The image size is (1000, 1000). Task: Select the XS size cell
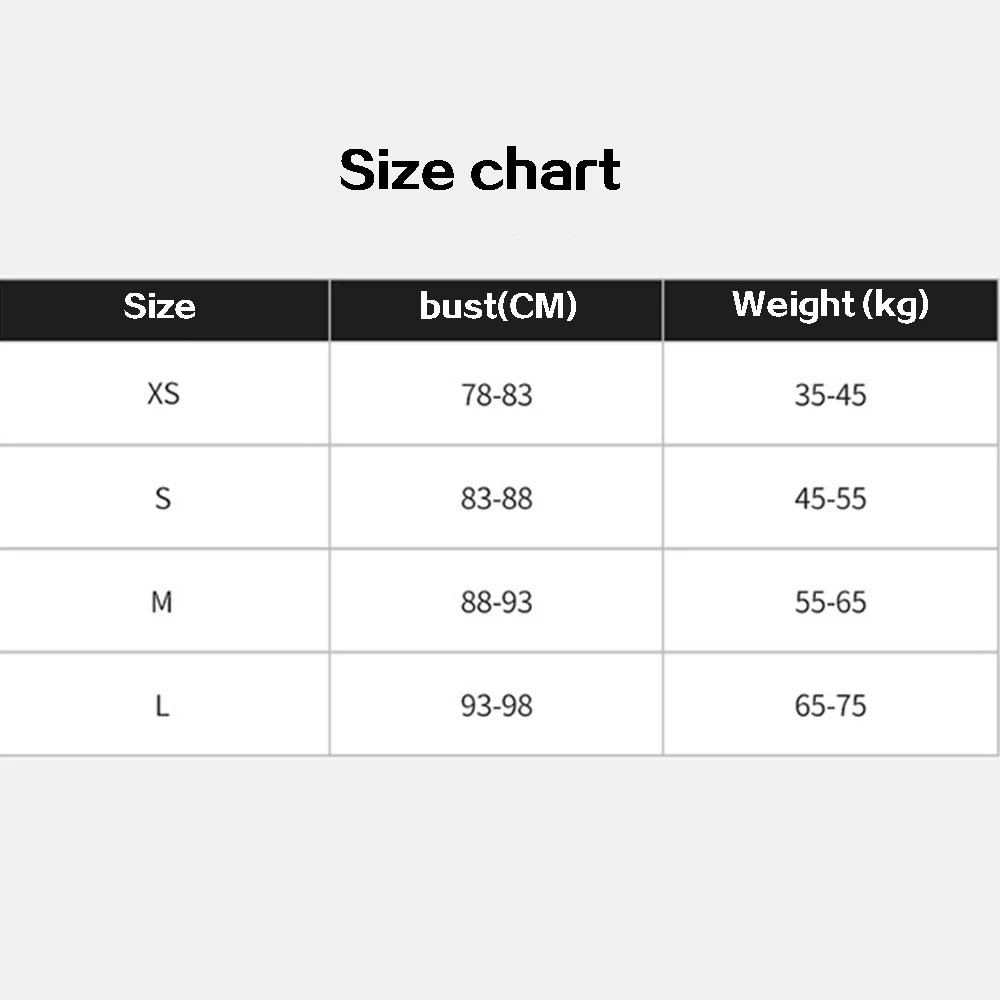(163, 394)
